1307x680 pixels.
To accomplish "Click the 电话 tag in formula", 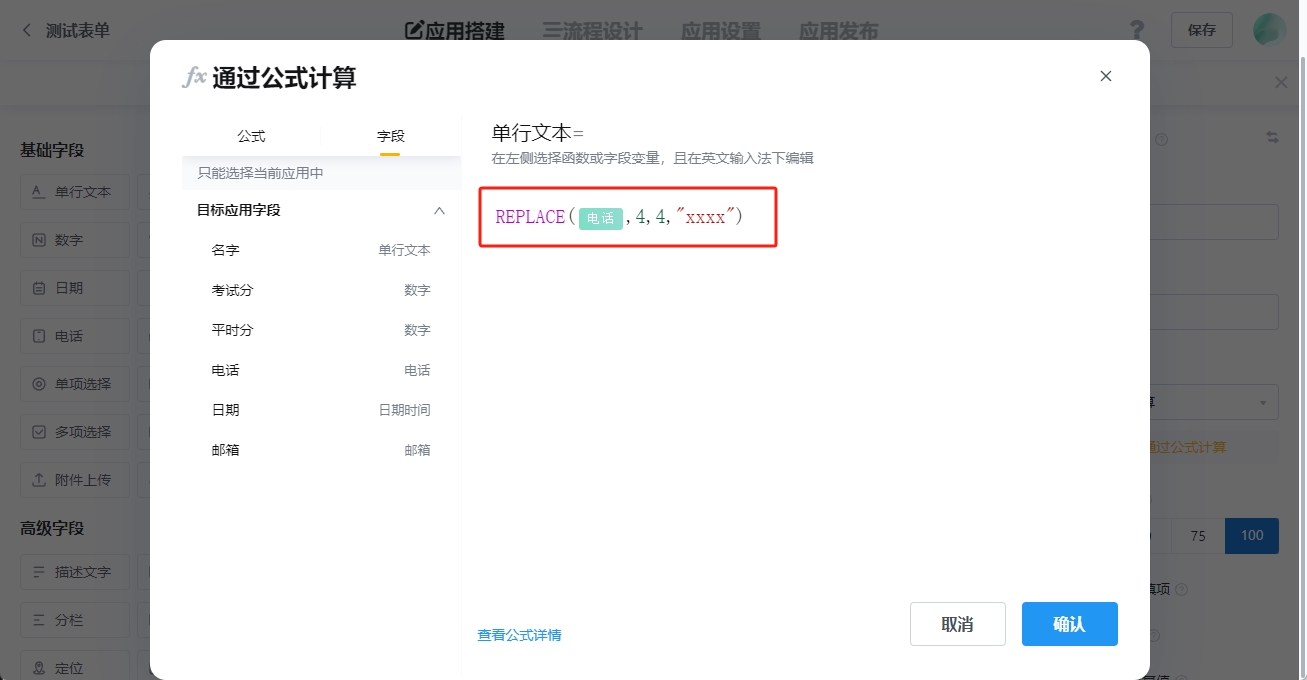I will click(600, 218).
